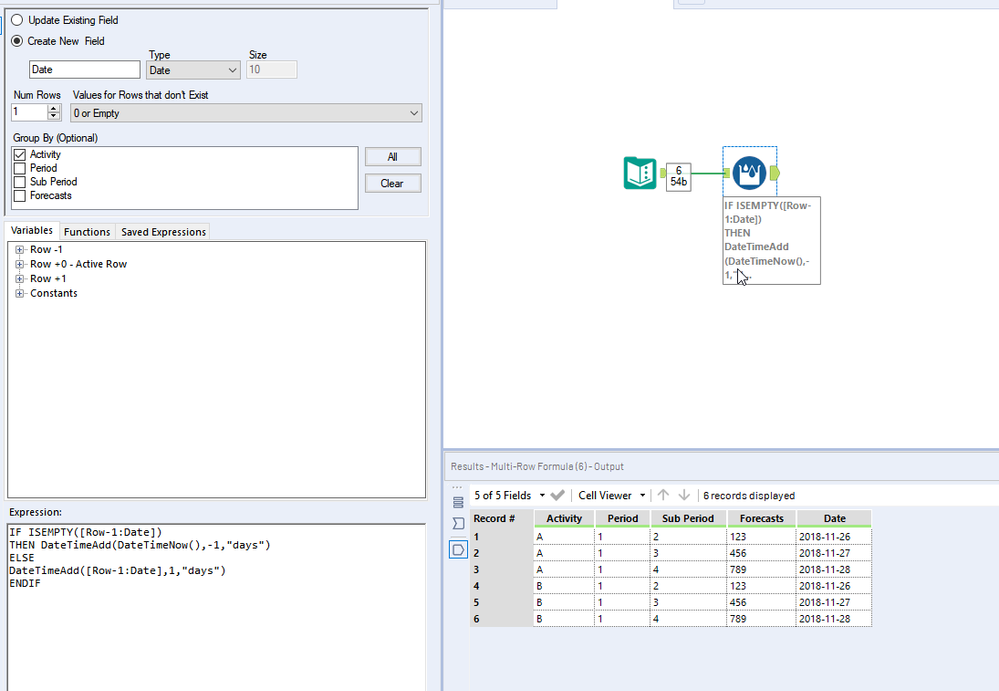Switch to the Saved Expressions tab
This screenshot has width=999, height=691.
click(x=163, y=232)
